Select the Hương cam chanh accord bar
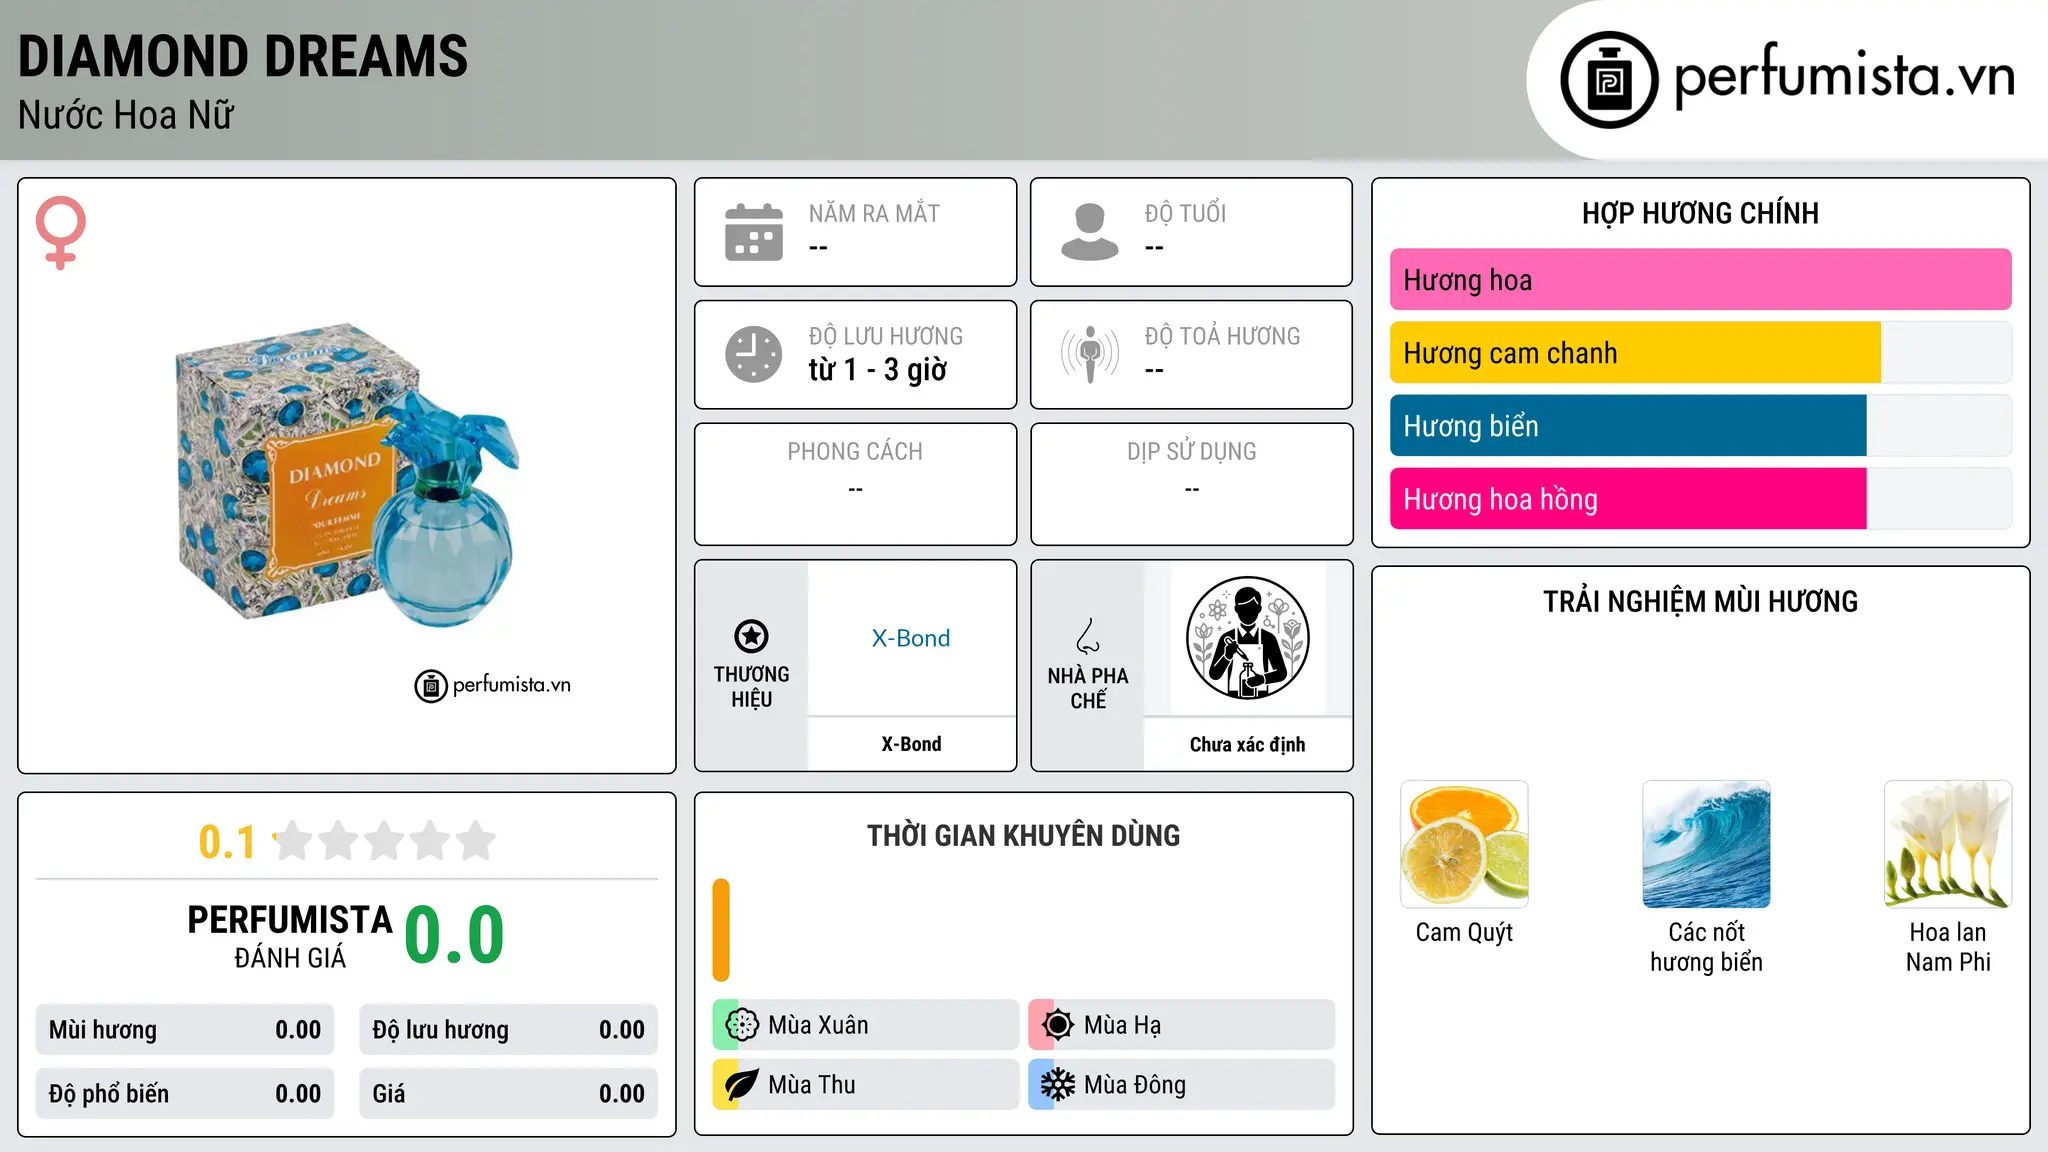 pos(1700,353)
